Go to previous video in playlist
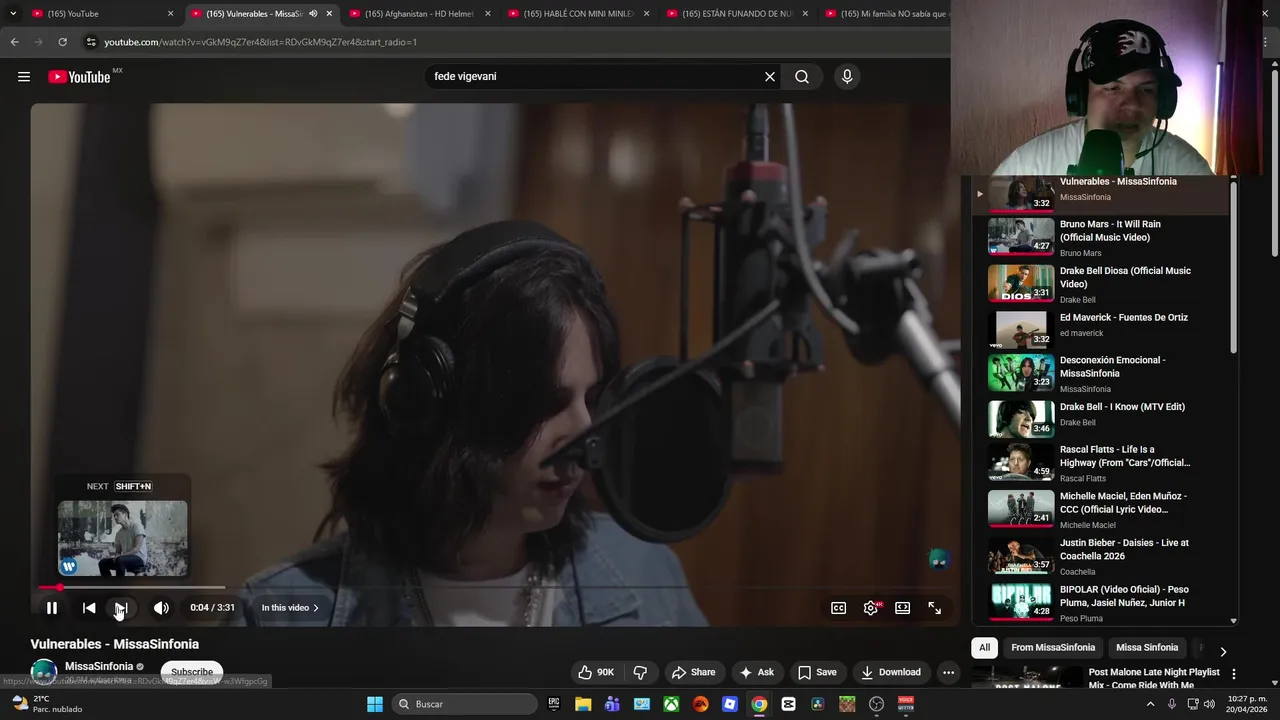Image resolution: width=1280 pixels, height=720 pixels. tap(89, 608)
